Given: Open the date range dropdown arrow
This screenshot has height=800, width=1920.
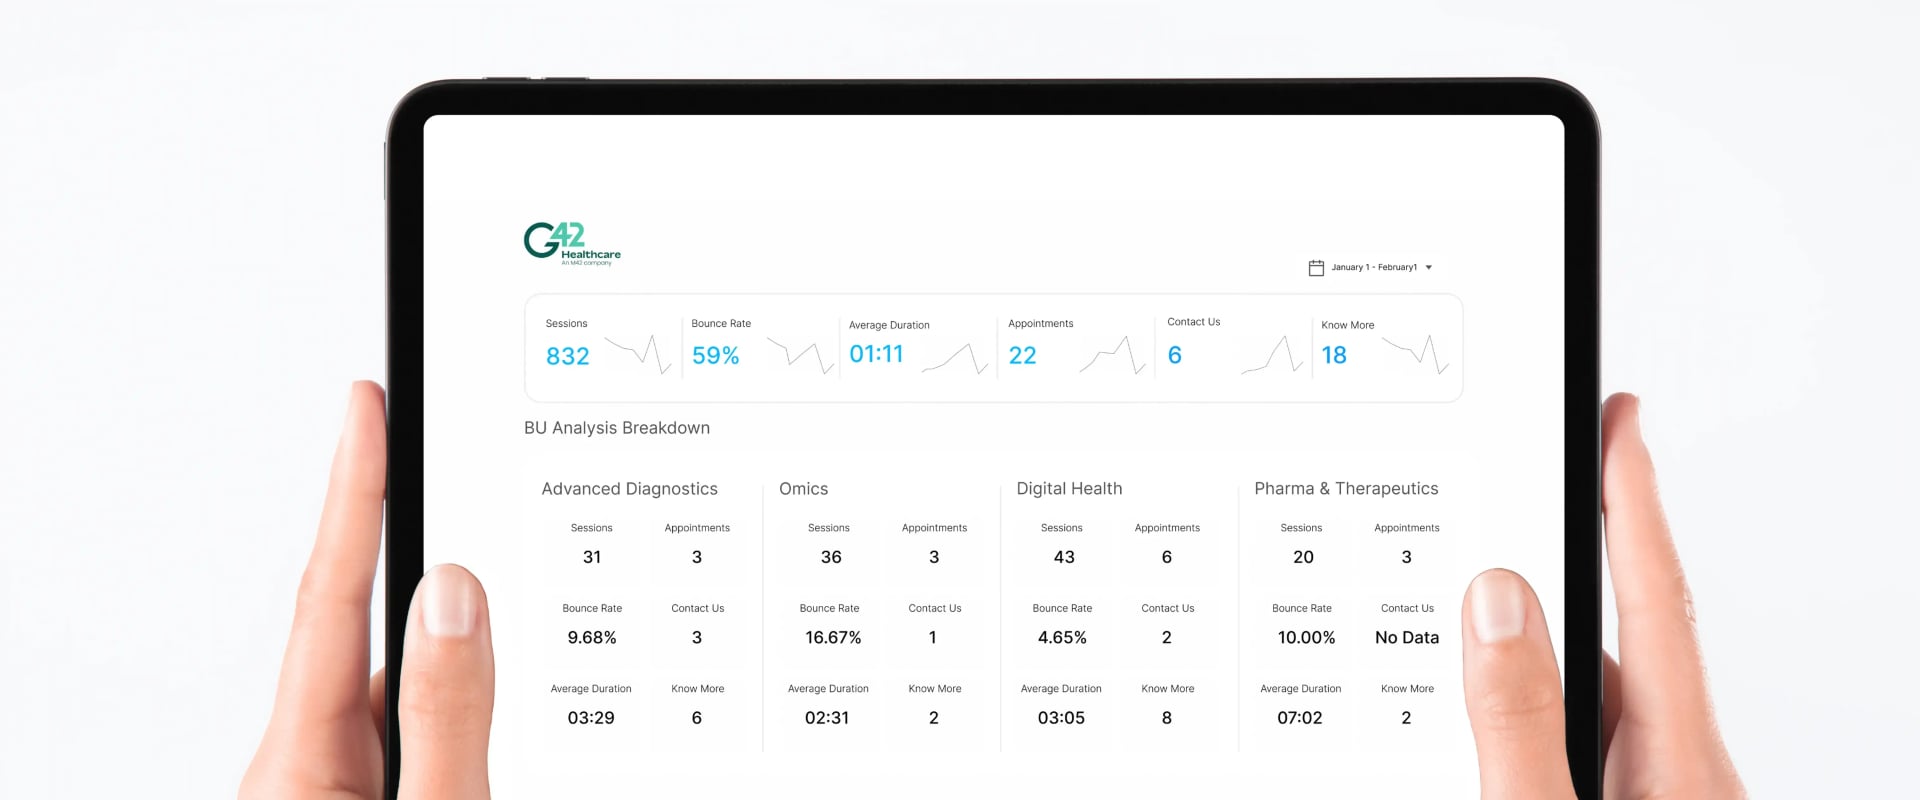Looking at the screenshot, I should [1428, 268].
